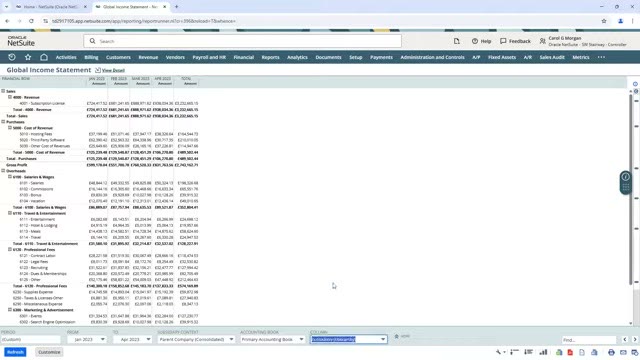Bookmark this page with the browser star
The image size is (640, 360).
(604, 21)
